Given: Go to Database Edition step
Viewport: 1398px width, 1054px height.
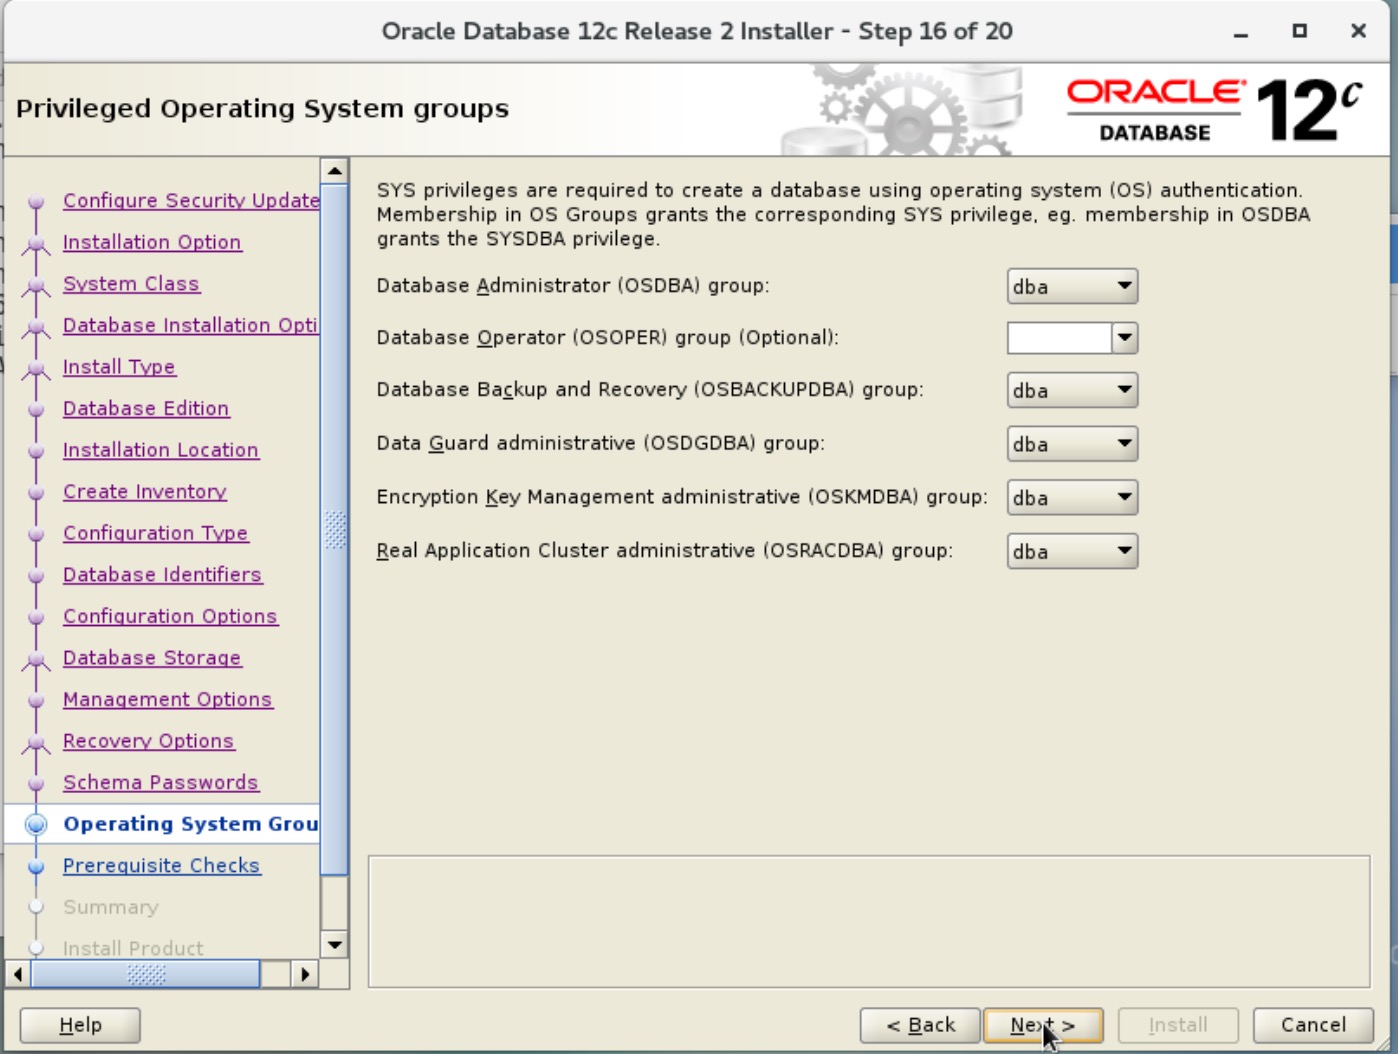Looking at the screenshot, I should click(x=146, y=408).
